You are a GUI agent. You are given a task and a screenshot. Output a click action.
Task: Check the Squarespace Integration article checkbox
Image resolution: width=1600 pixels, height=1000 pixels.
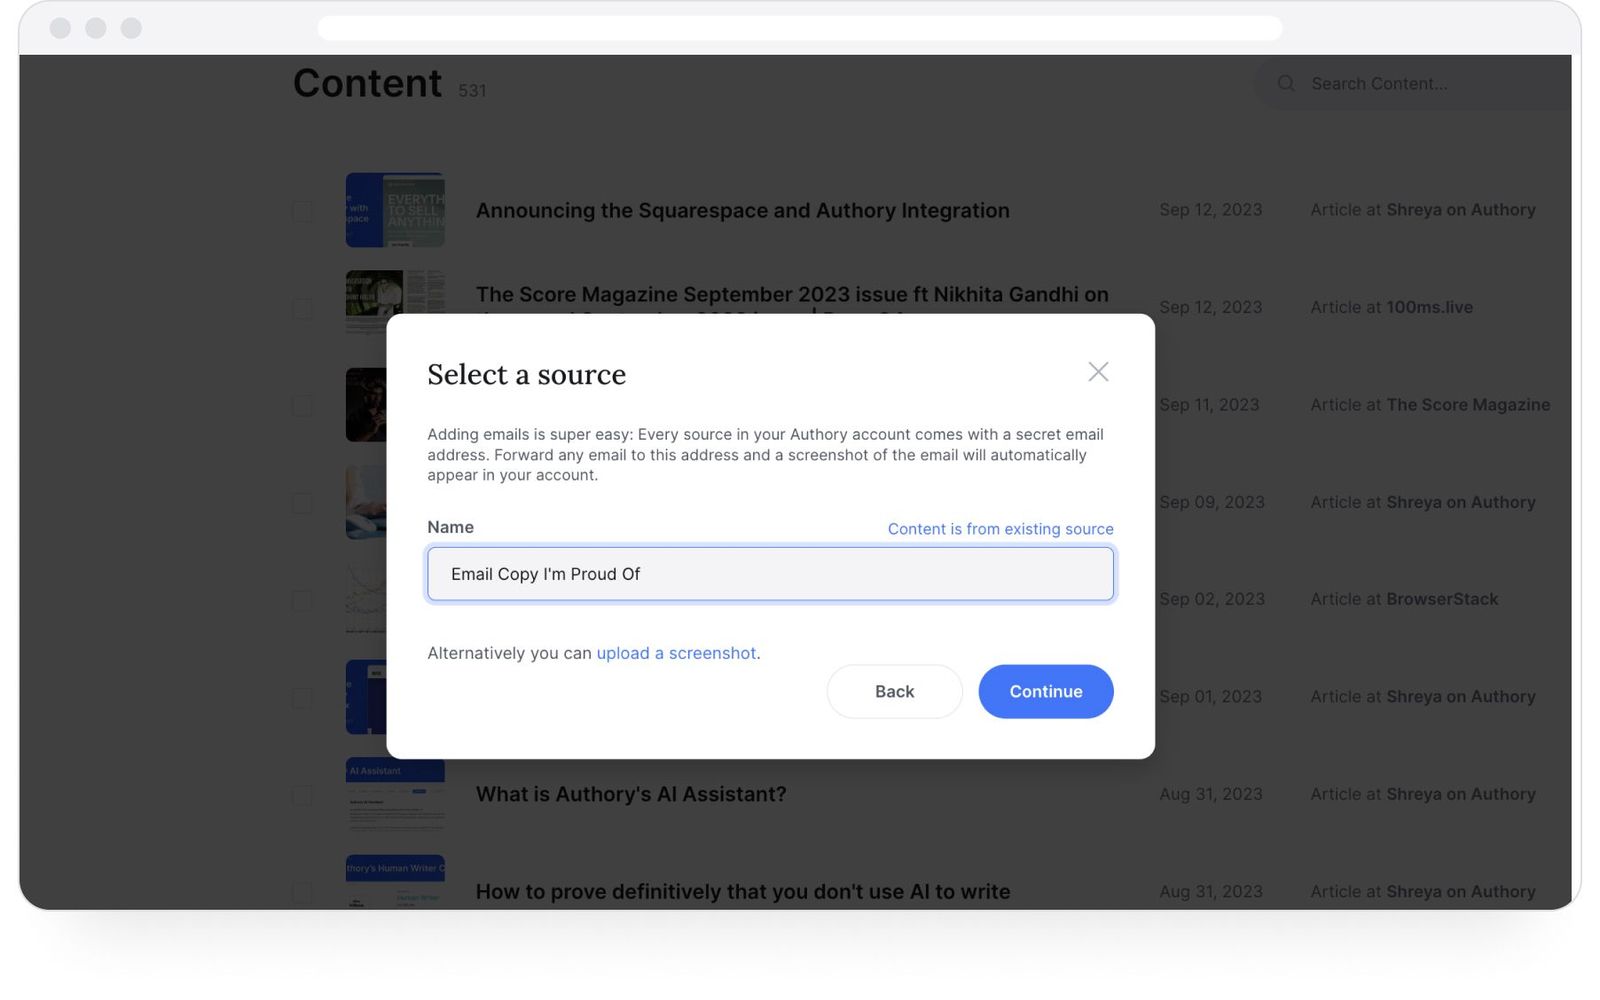[303, 210]
